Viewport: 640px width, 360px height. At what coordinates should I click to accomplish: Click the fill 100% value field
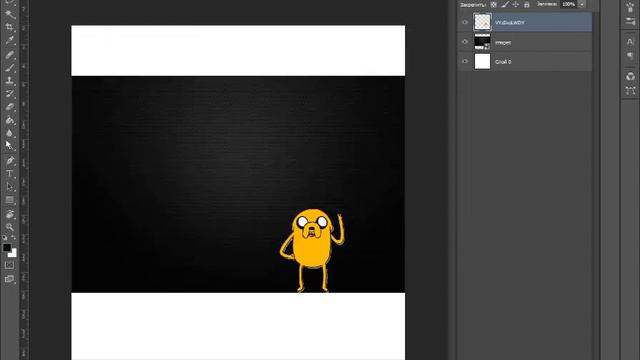[x=569, y=4]
